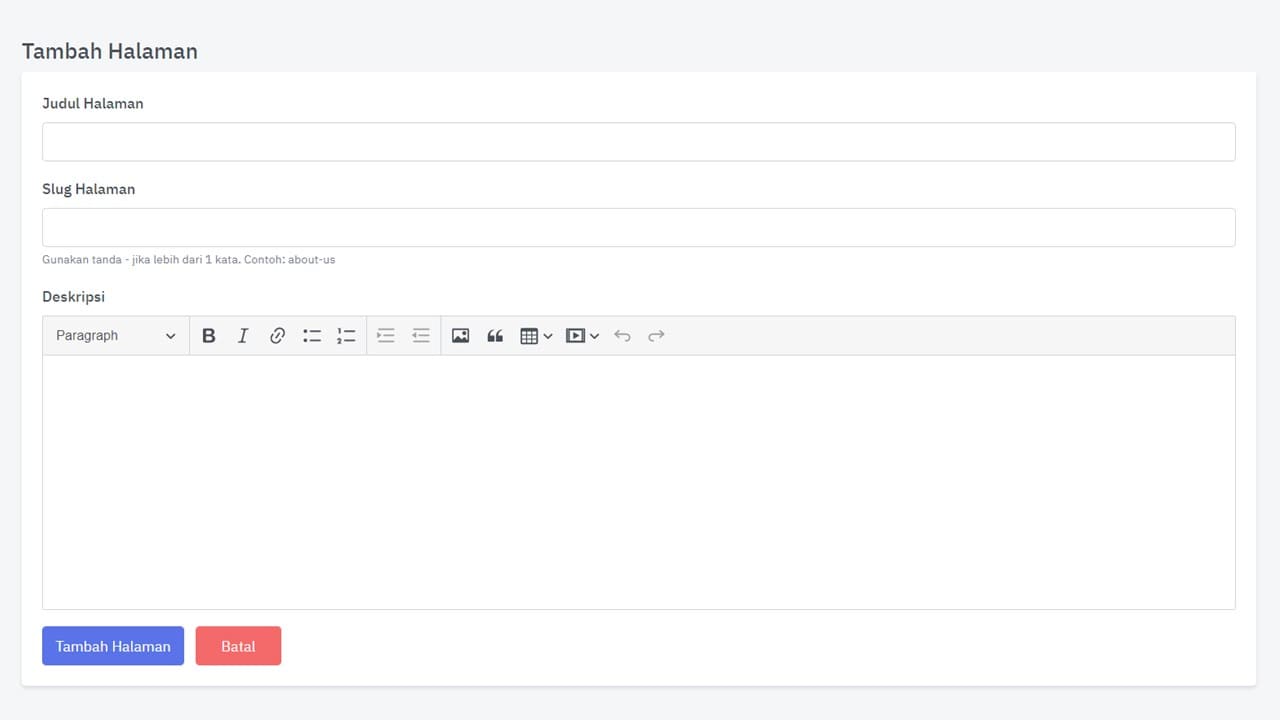Click the decrease indent icon

click(421, 336)
